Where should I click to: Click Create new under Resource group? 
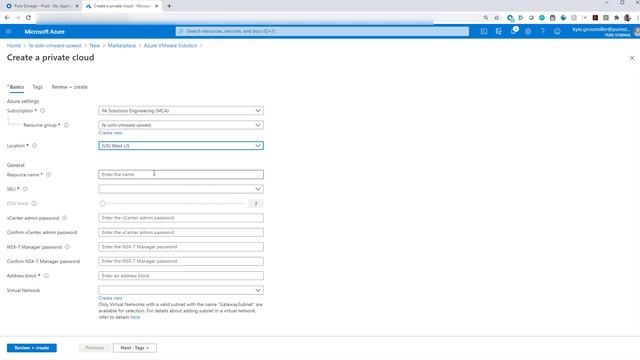[x=110, y=133]
